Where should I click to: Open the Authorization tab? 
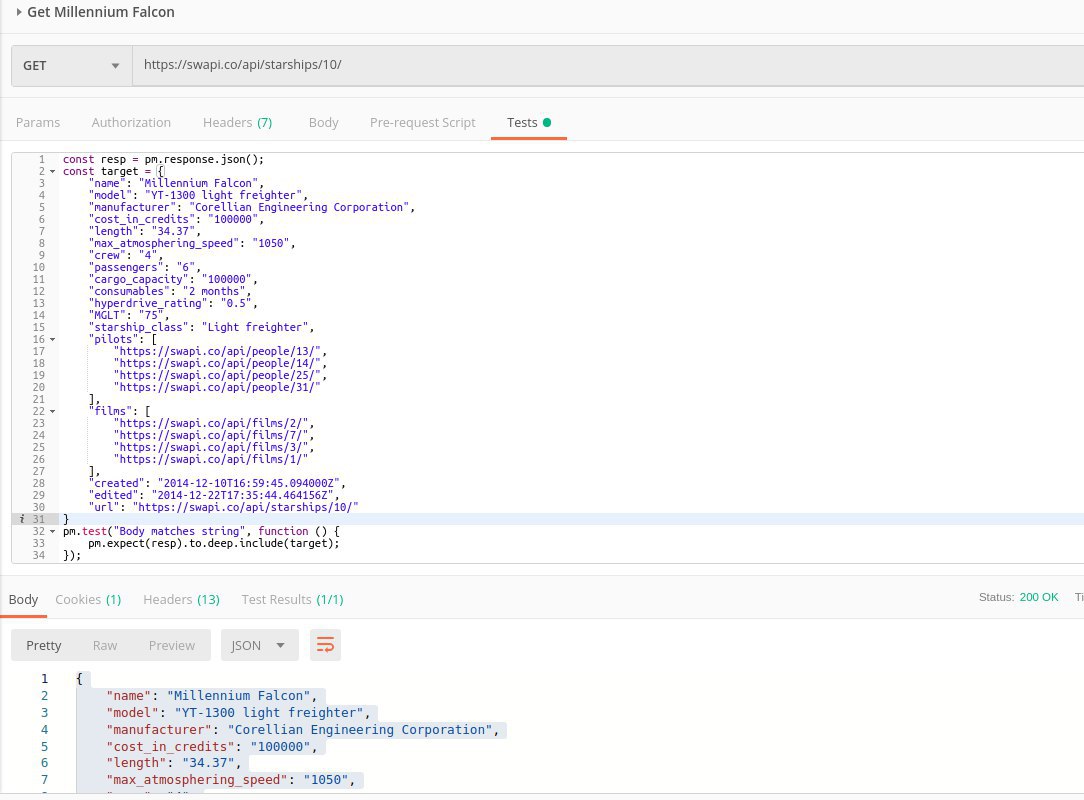[131, 122]
